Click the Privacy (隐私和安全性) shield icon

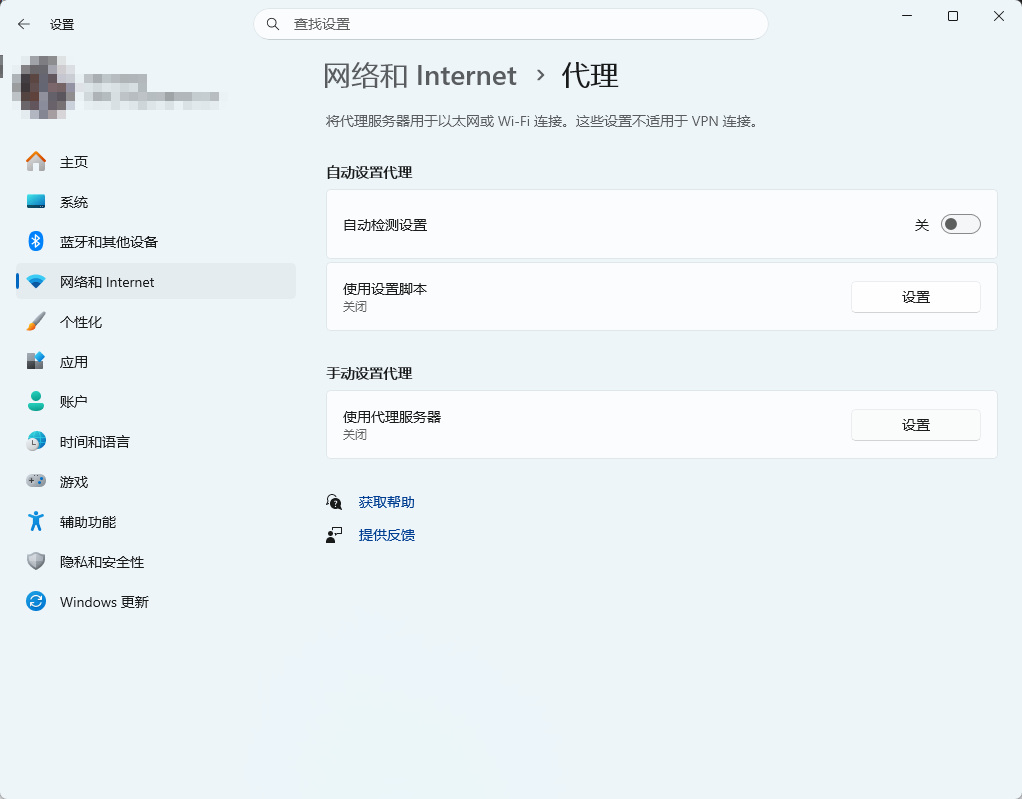(x=36, y=562)
